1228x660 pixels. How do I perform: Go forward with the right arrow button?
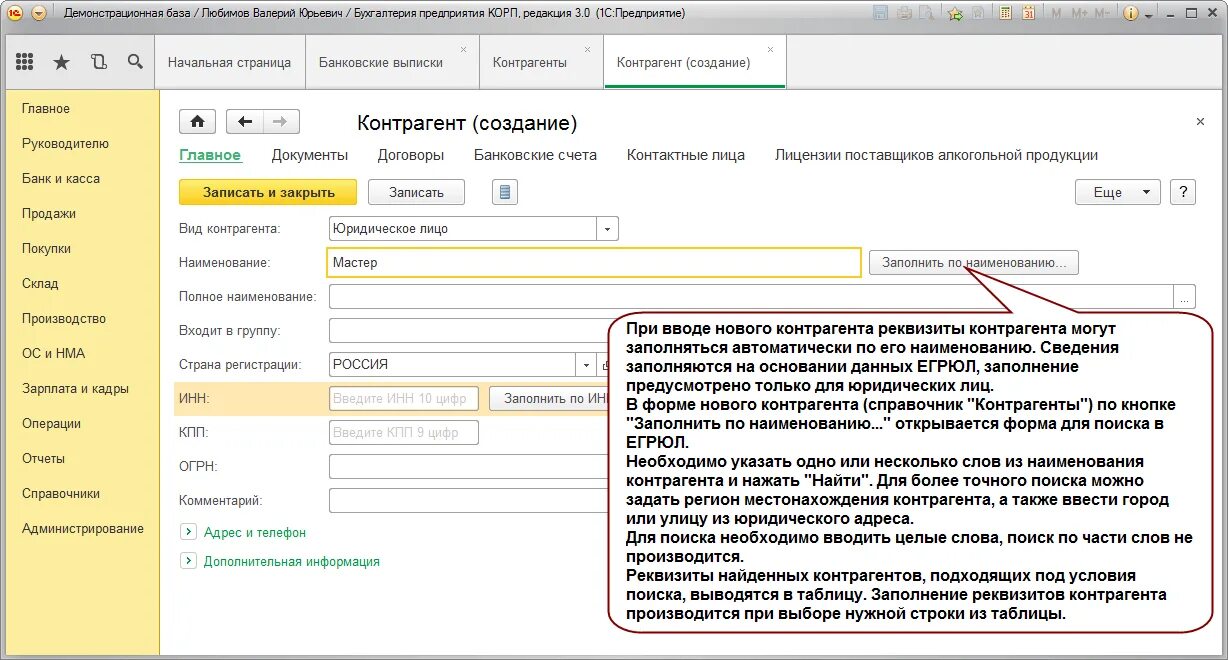(281, 122)
